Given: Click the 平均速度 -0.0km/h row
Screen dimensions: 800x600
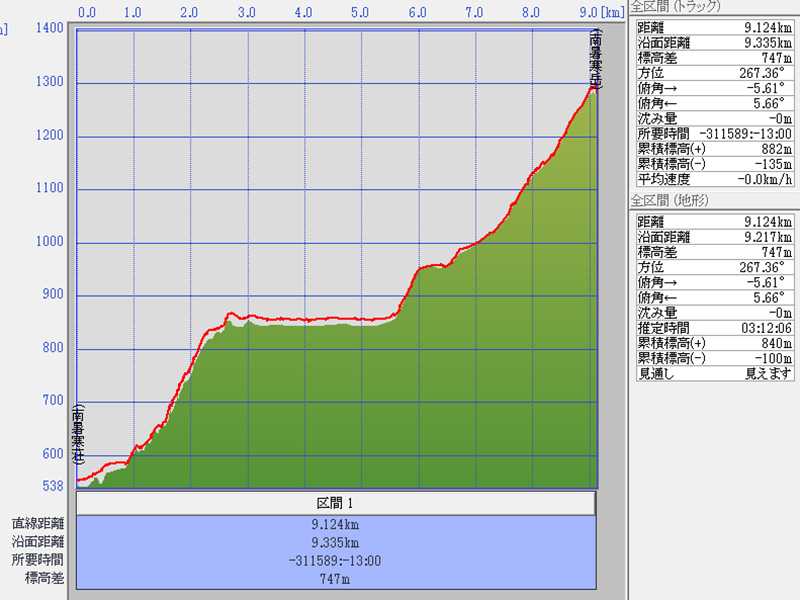Looking at the screenshot, I should click(714, 179).
